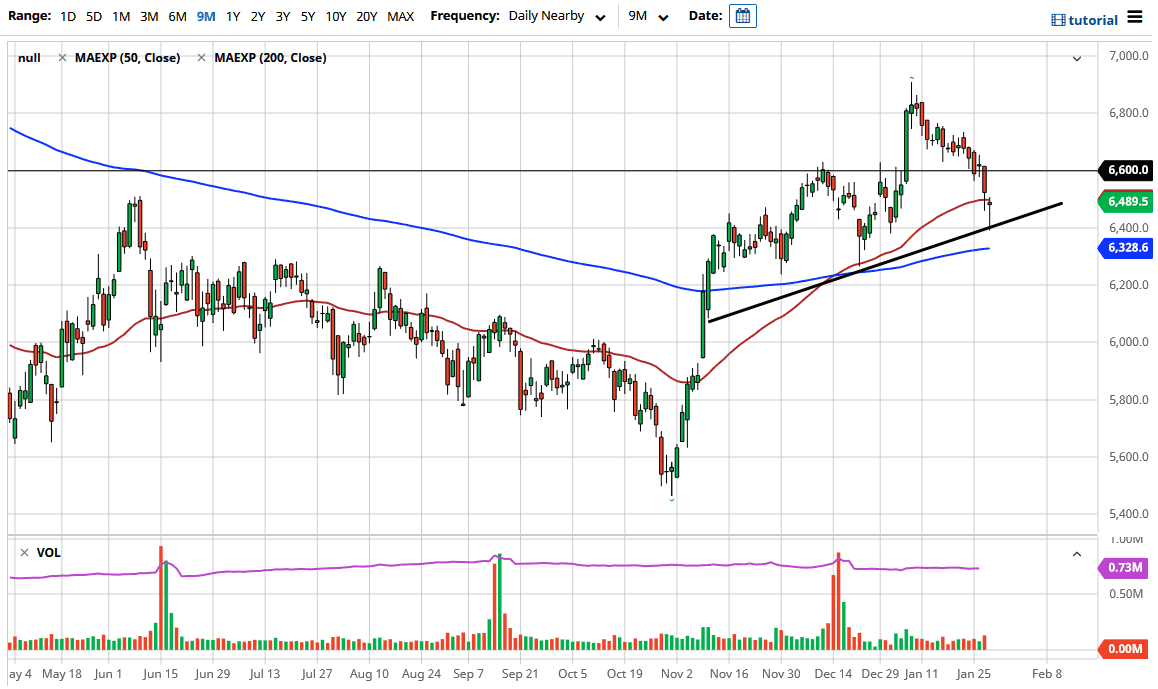The image size is (1158, 689).
Task: Select the 1M range
Action: (x=121, y=16)
